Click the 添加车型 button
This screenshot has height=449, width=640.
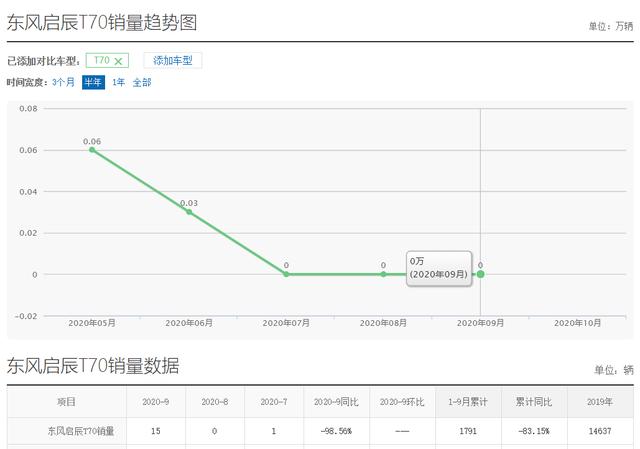point(173,60)
